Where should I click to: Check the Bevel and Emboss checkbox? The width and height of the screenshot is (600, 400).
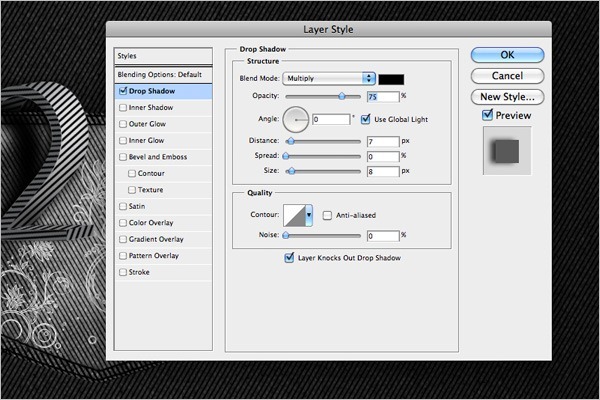point(123,157)
